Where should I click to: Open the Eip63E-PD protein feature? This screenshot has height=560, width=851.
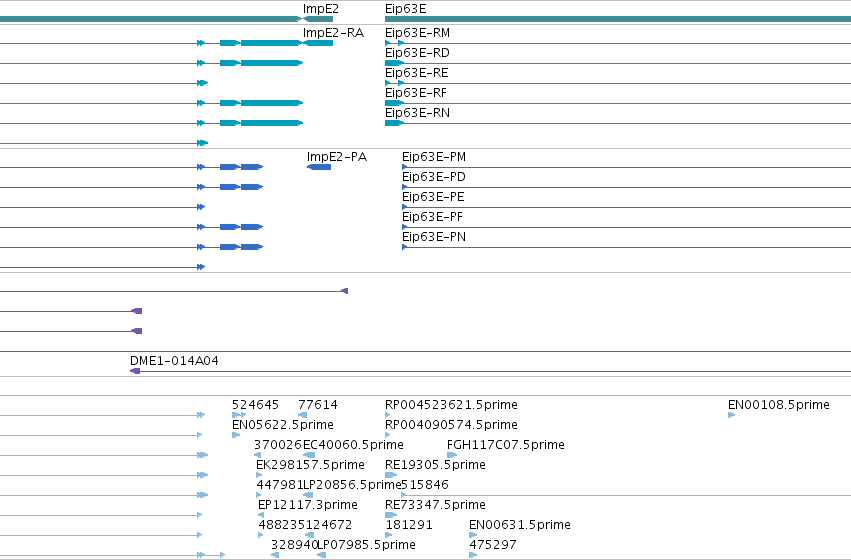(x=434, y=177)
